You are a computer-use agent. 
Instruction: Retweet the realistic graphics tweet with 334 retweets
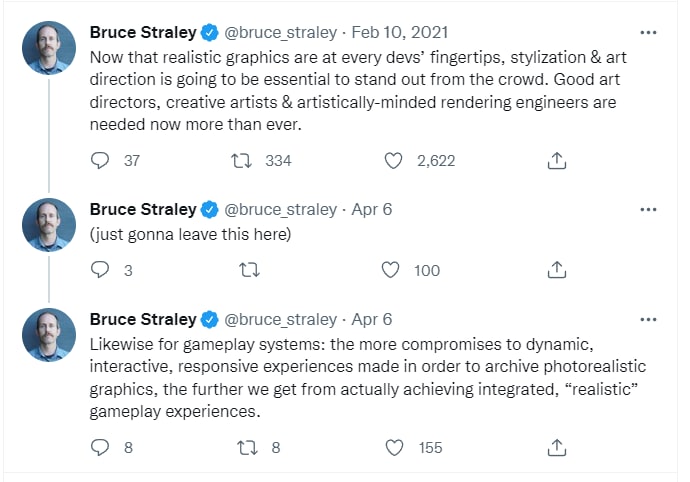(x=241, y=160)
